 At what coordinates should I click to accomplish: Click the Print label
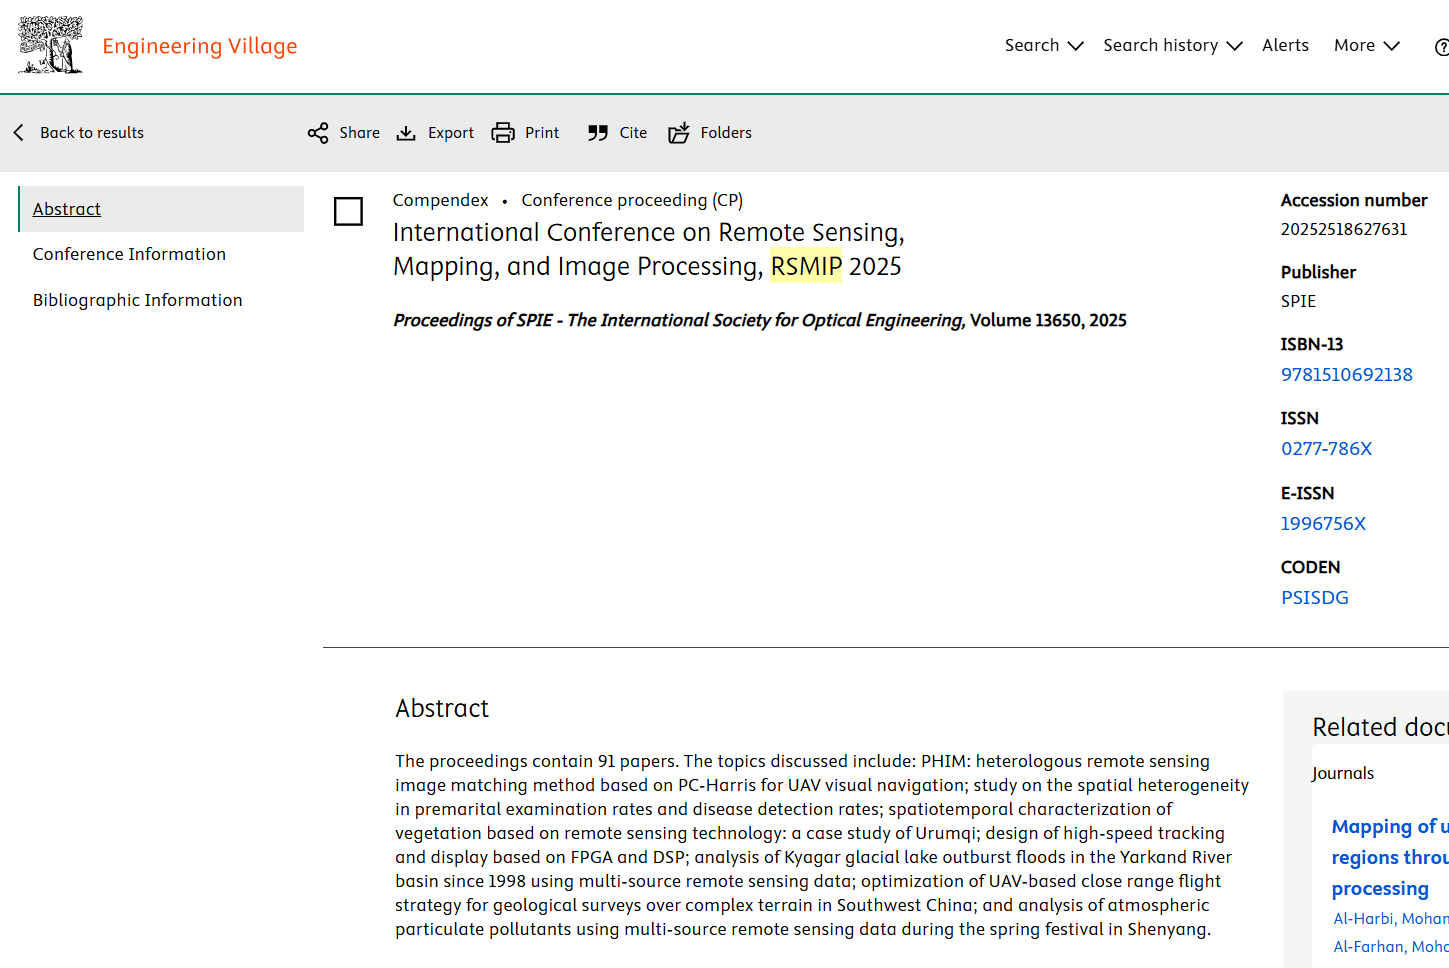pyautogui.click(x=542, y=133)
